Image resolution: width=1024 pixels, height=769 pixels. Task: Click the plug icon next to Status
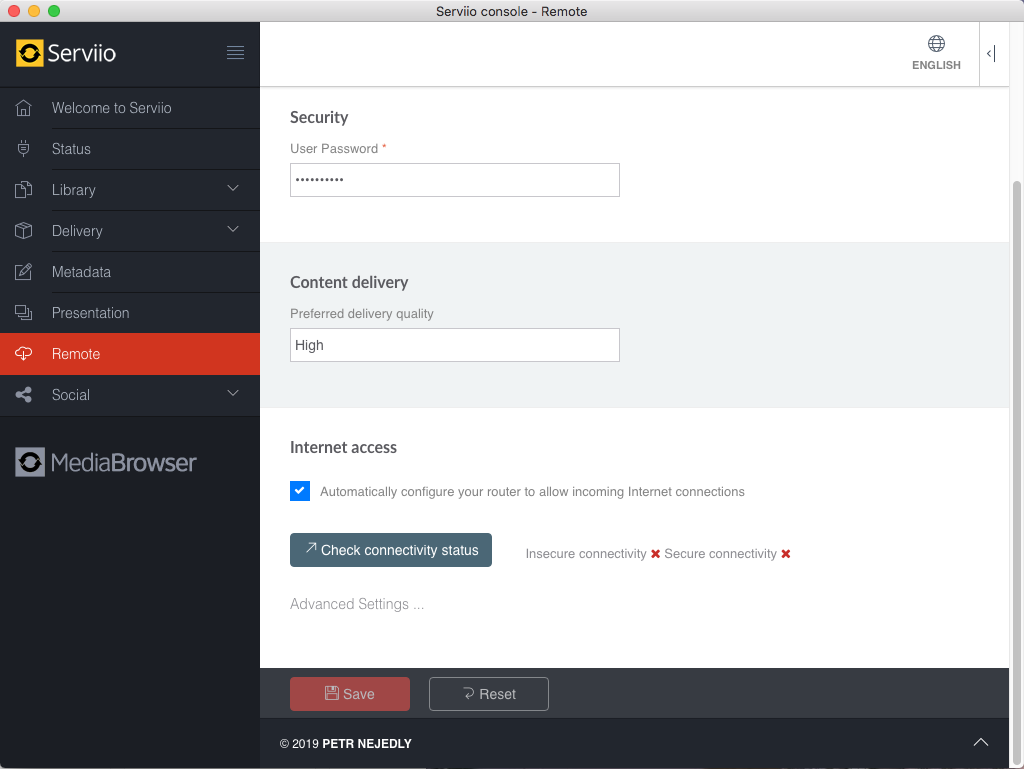[24, 149]
